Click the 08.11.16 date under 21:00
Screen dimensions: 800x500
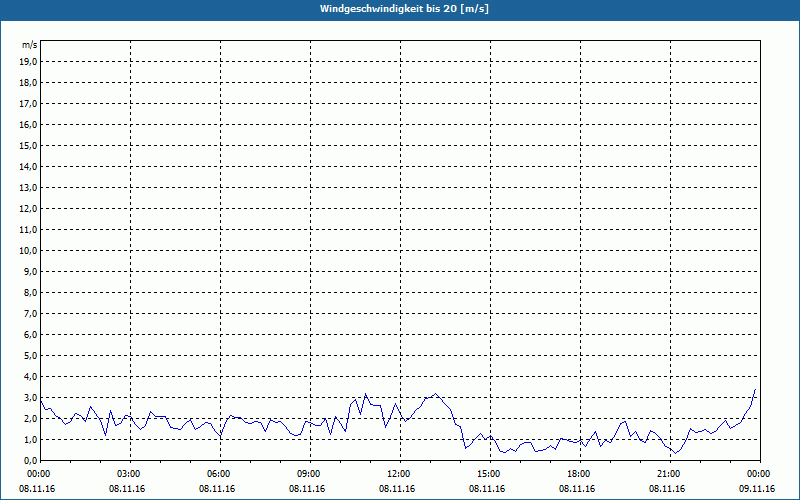667,489
